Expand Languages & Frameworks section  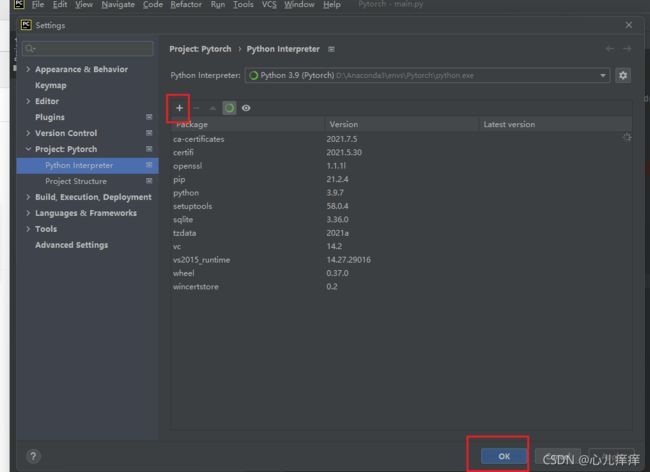point(28,213)
